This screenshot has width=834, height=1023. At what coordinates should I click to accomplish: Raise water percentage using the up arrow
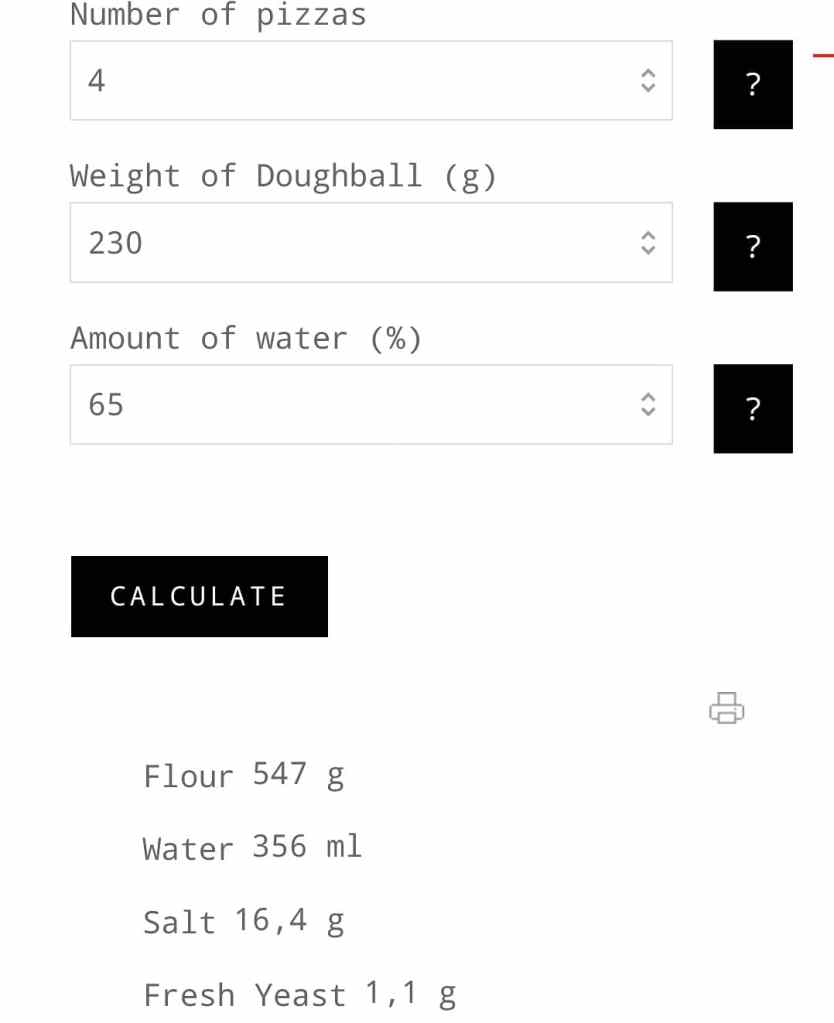(648, 398)
